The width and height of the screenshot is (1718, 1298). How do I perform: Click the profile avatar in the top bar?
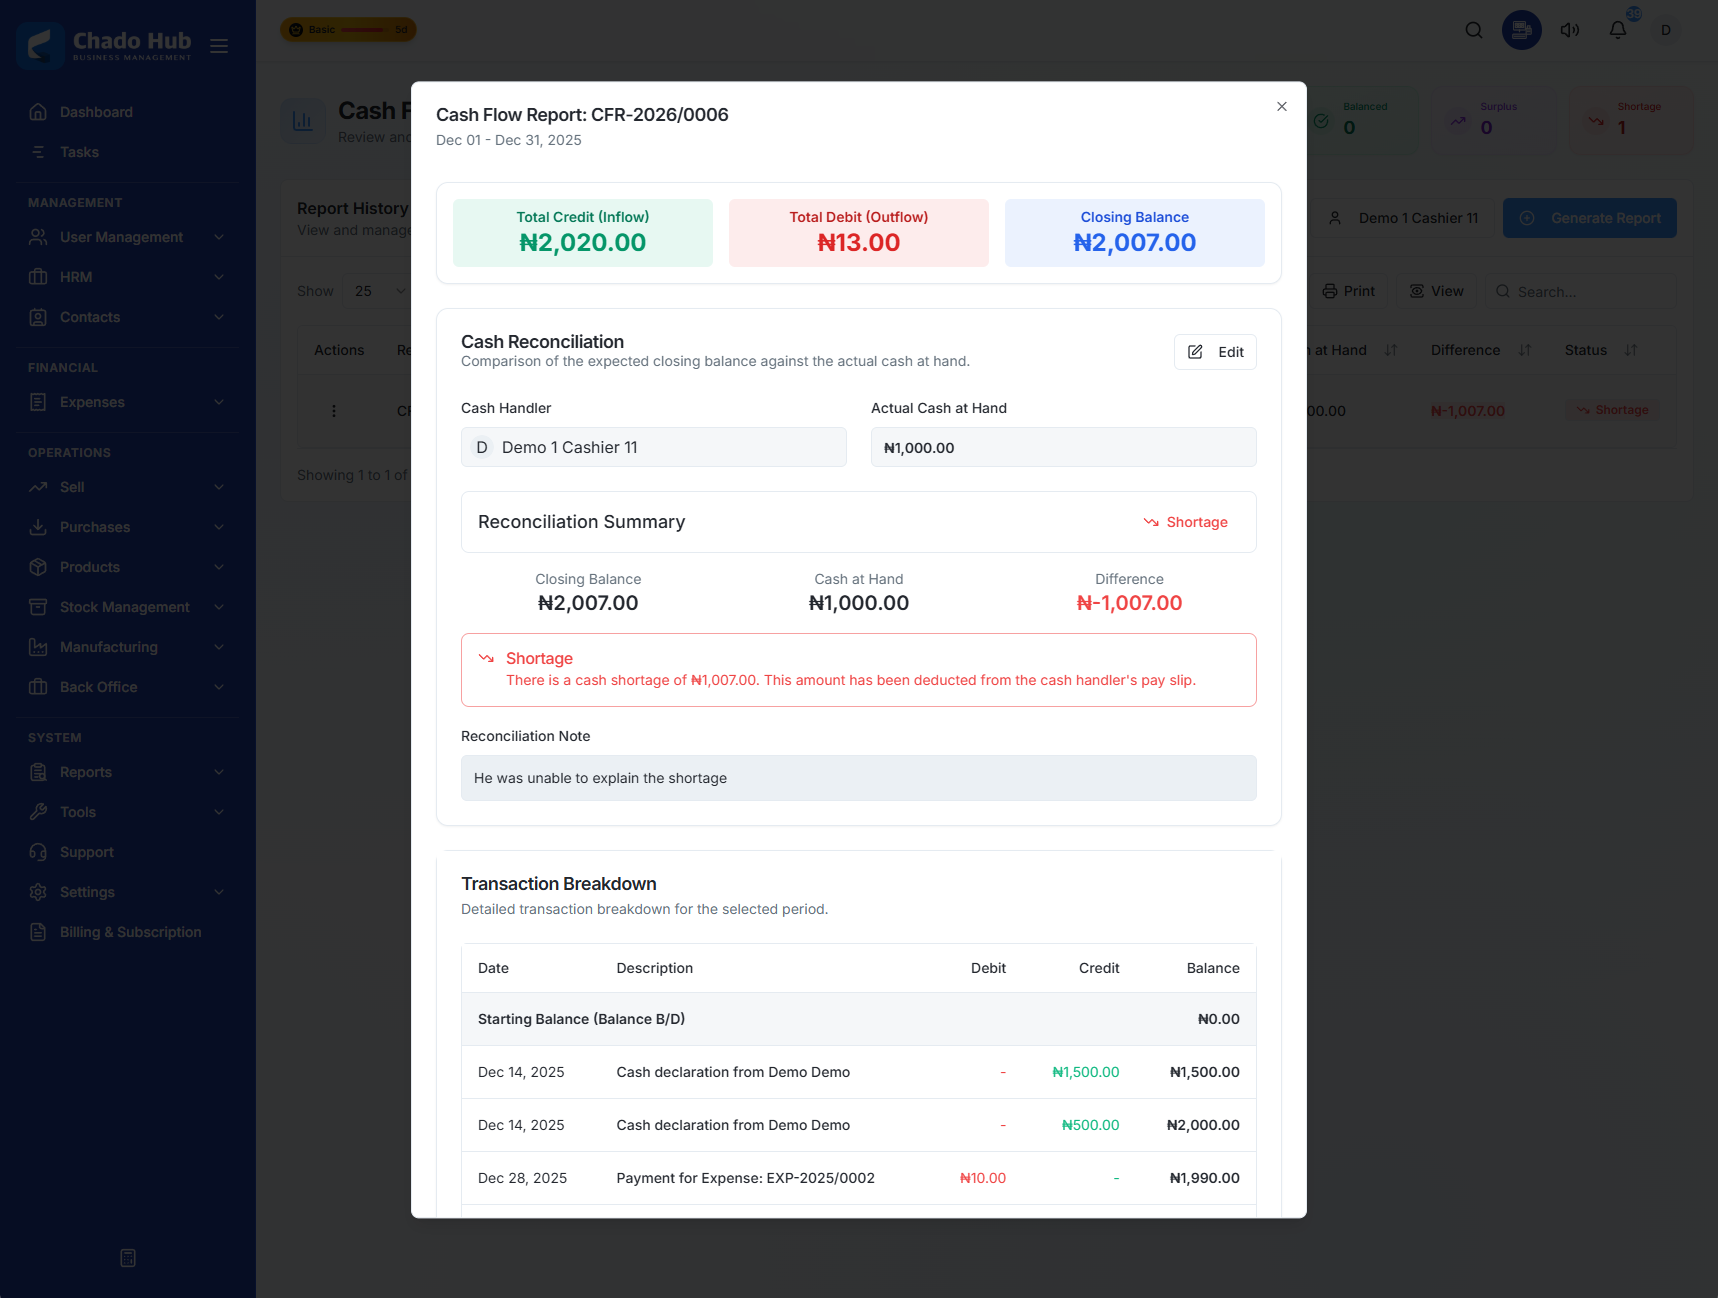pos(1666,29)
